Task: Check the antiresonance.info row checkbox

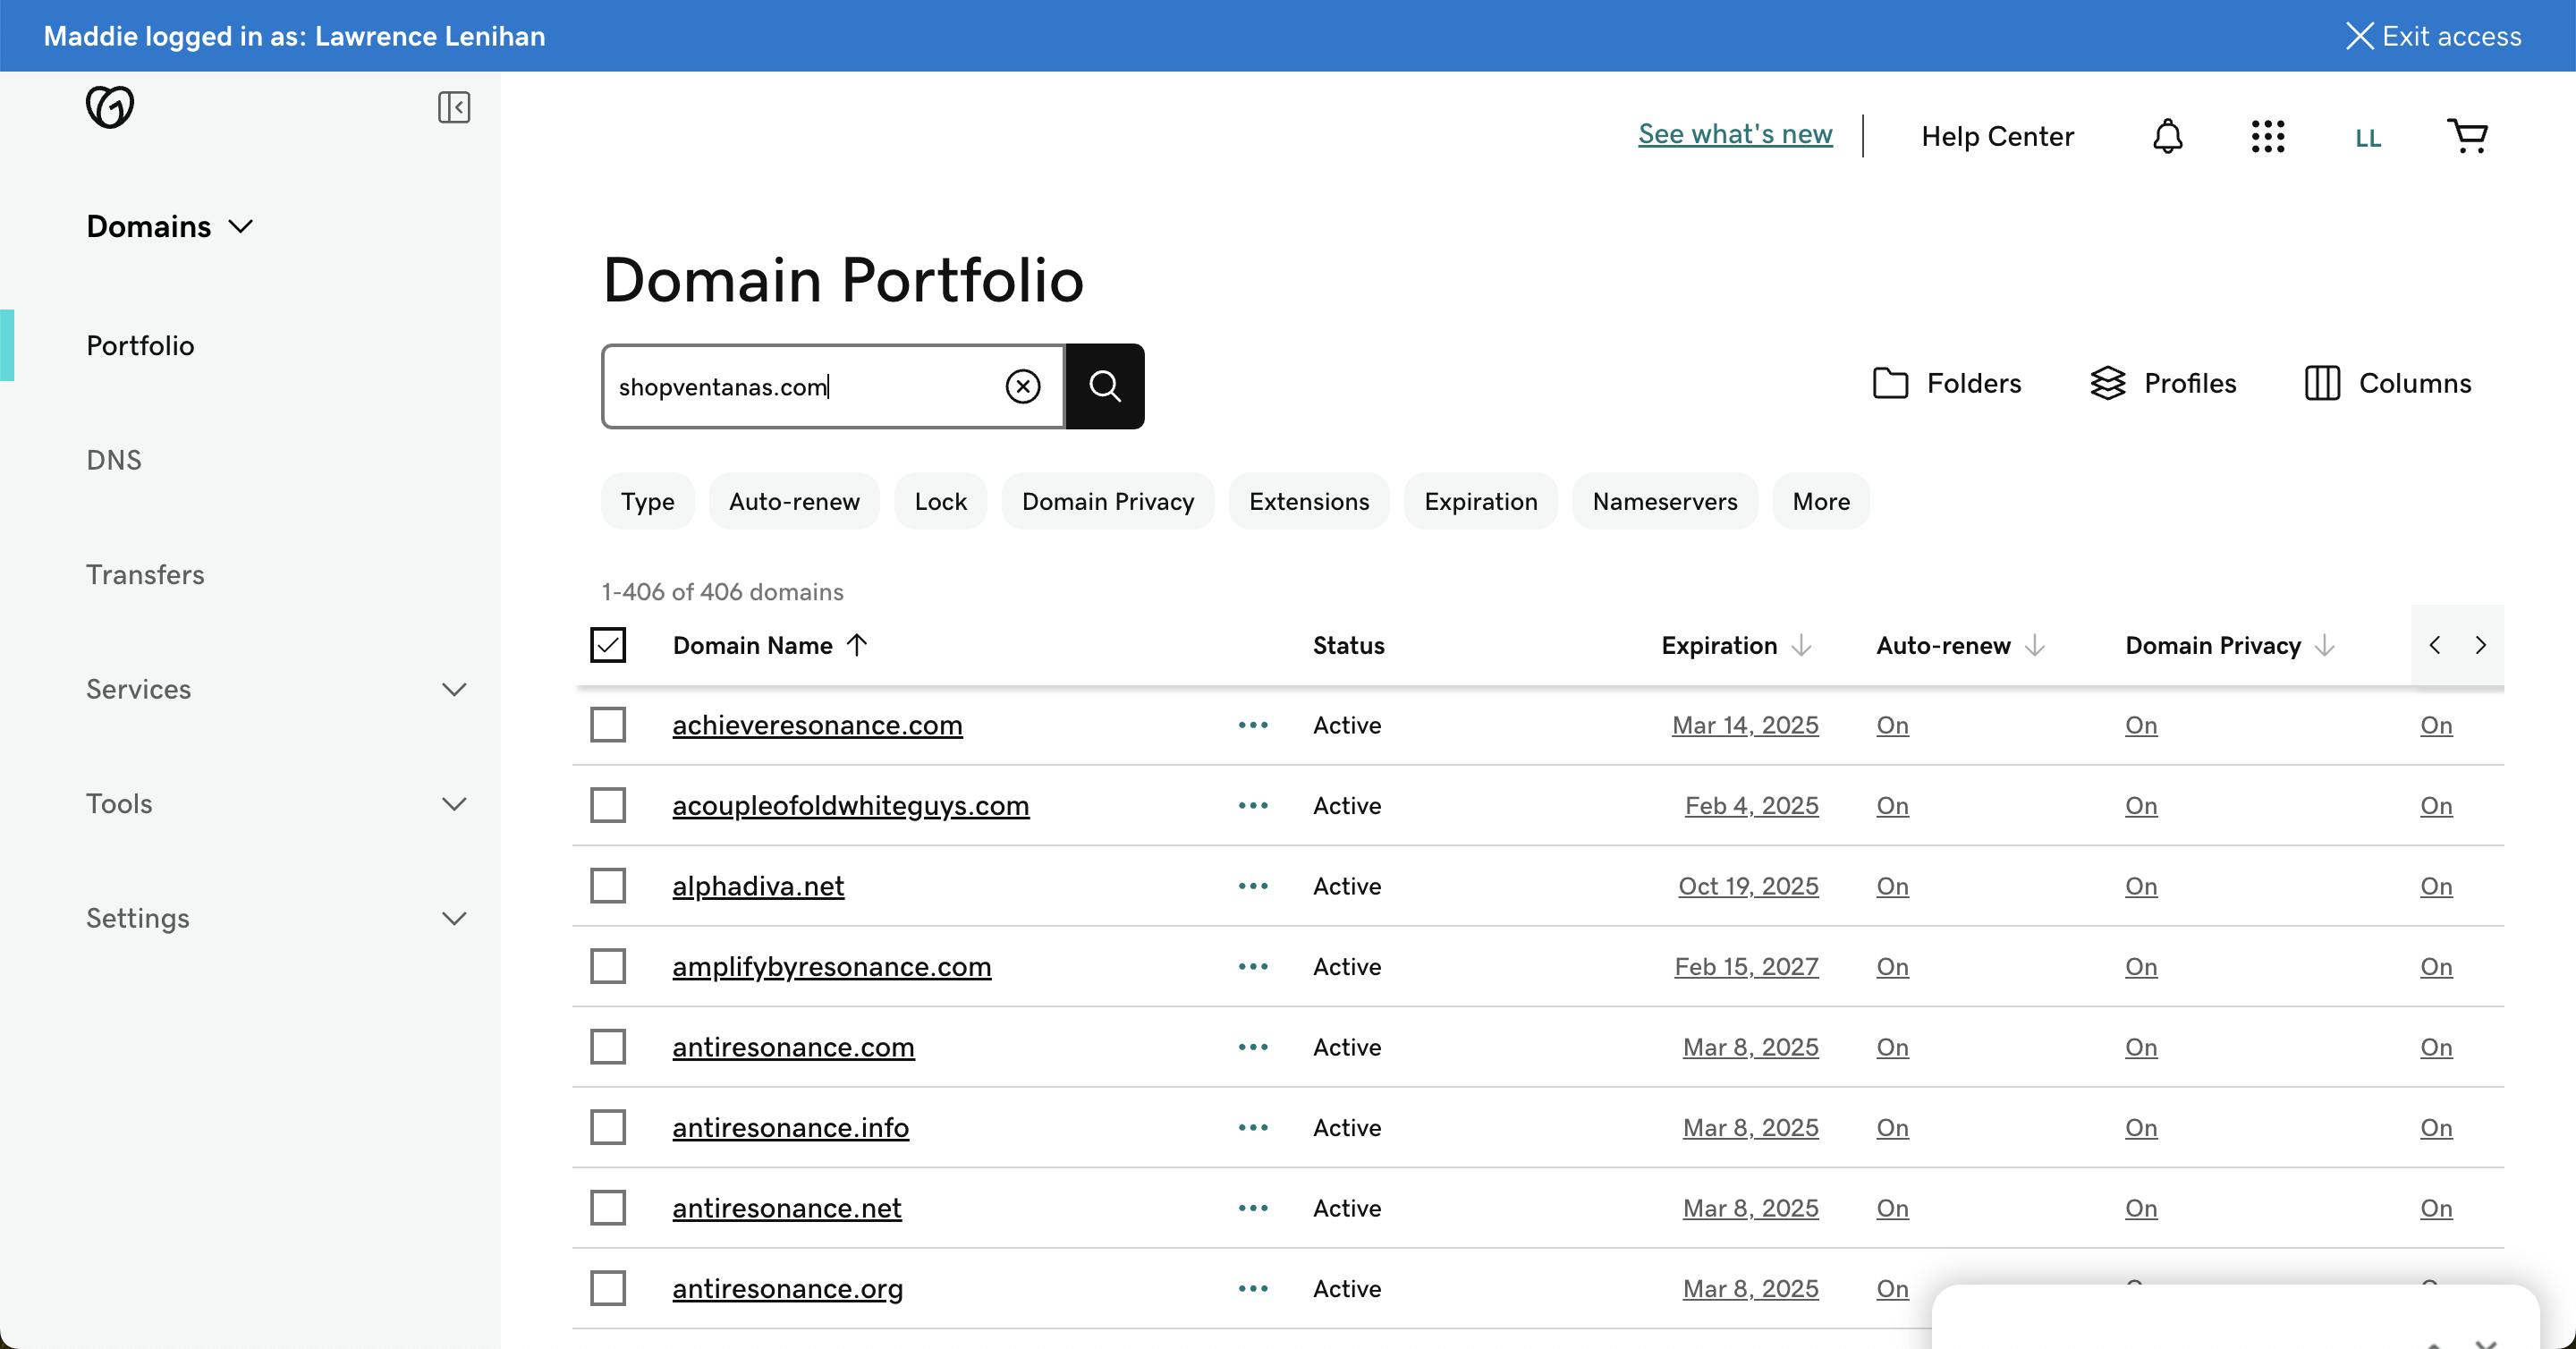Action: pos(608,1128)
